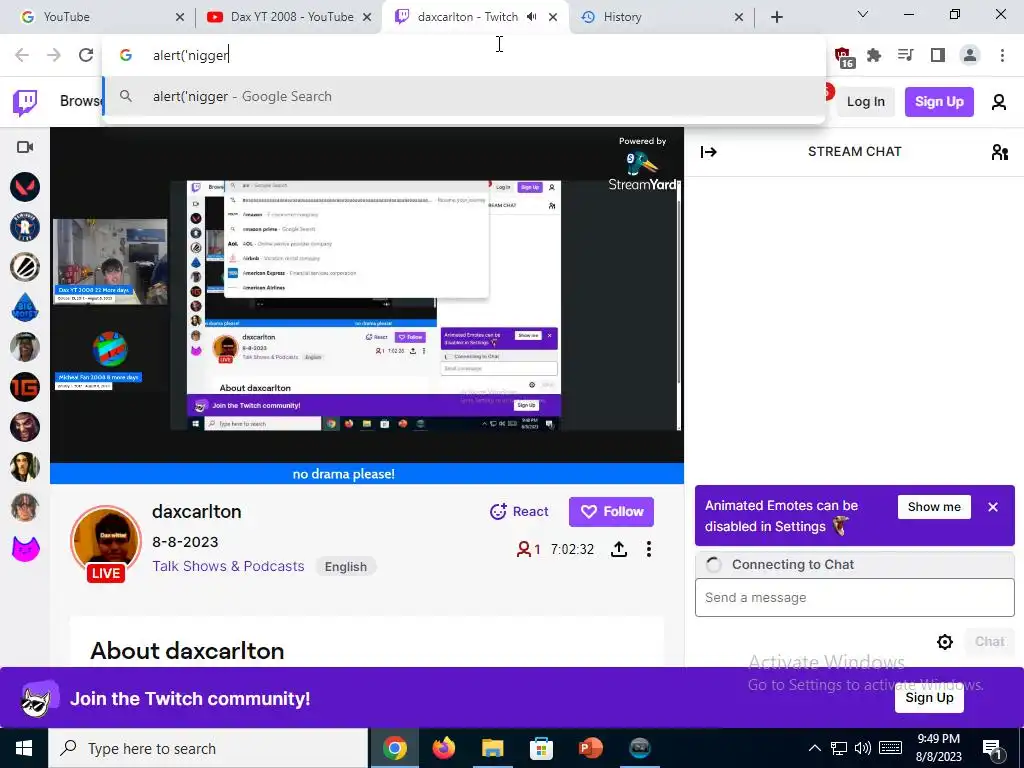This screenshot has width=1024, height=768.
Task: Open Chrome media controls icon
Action: pyautogui.click(x=905, y=56)
